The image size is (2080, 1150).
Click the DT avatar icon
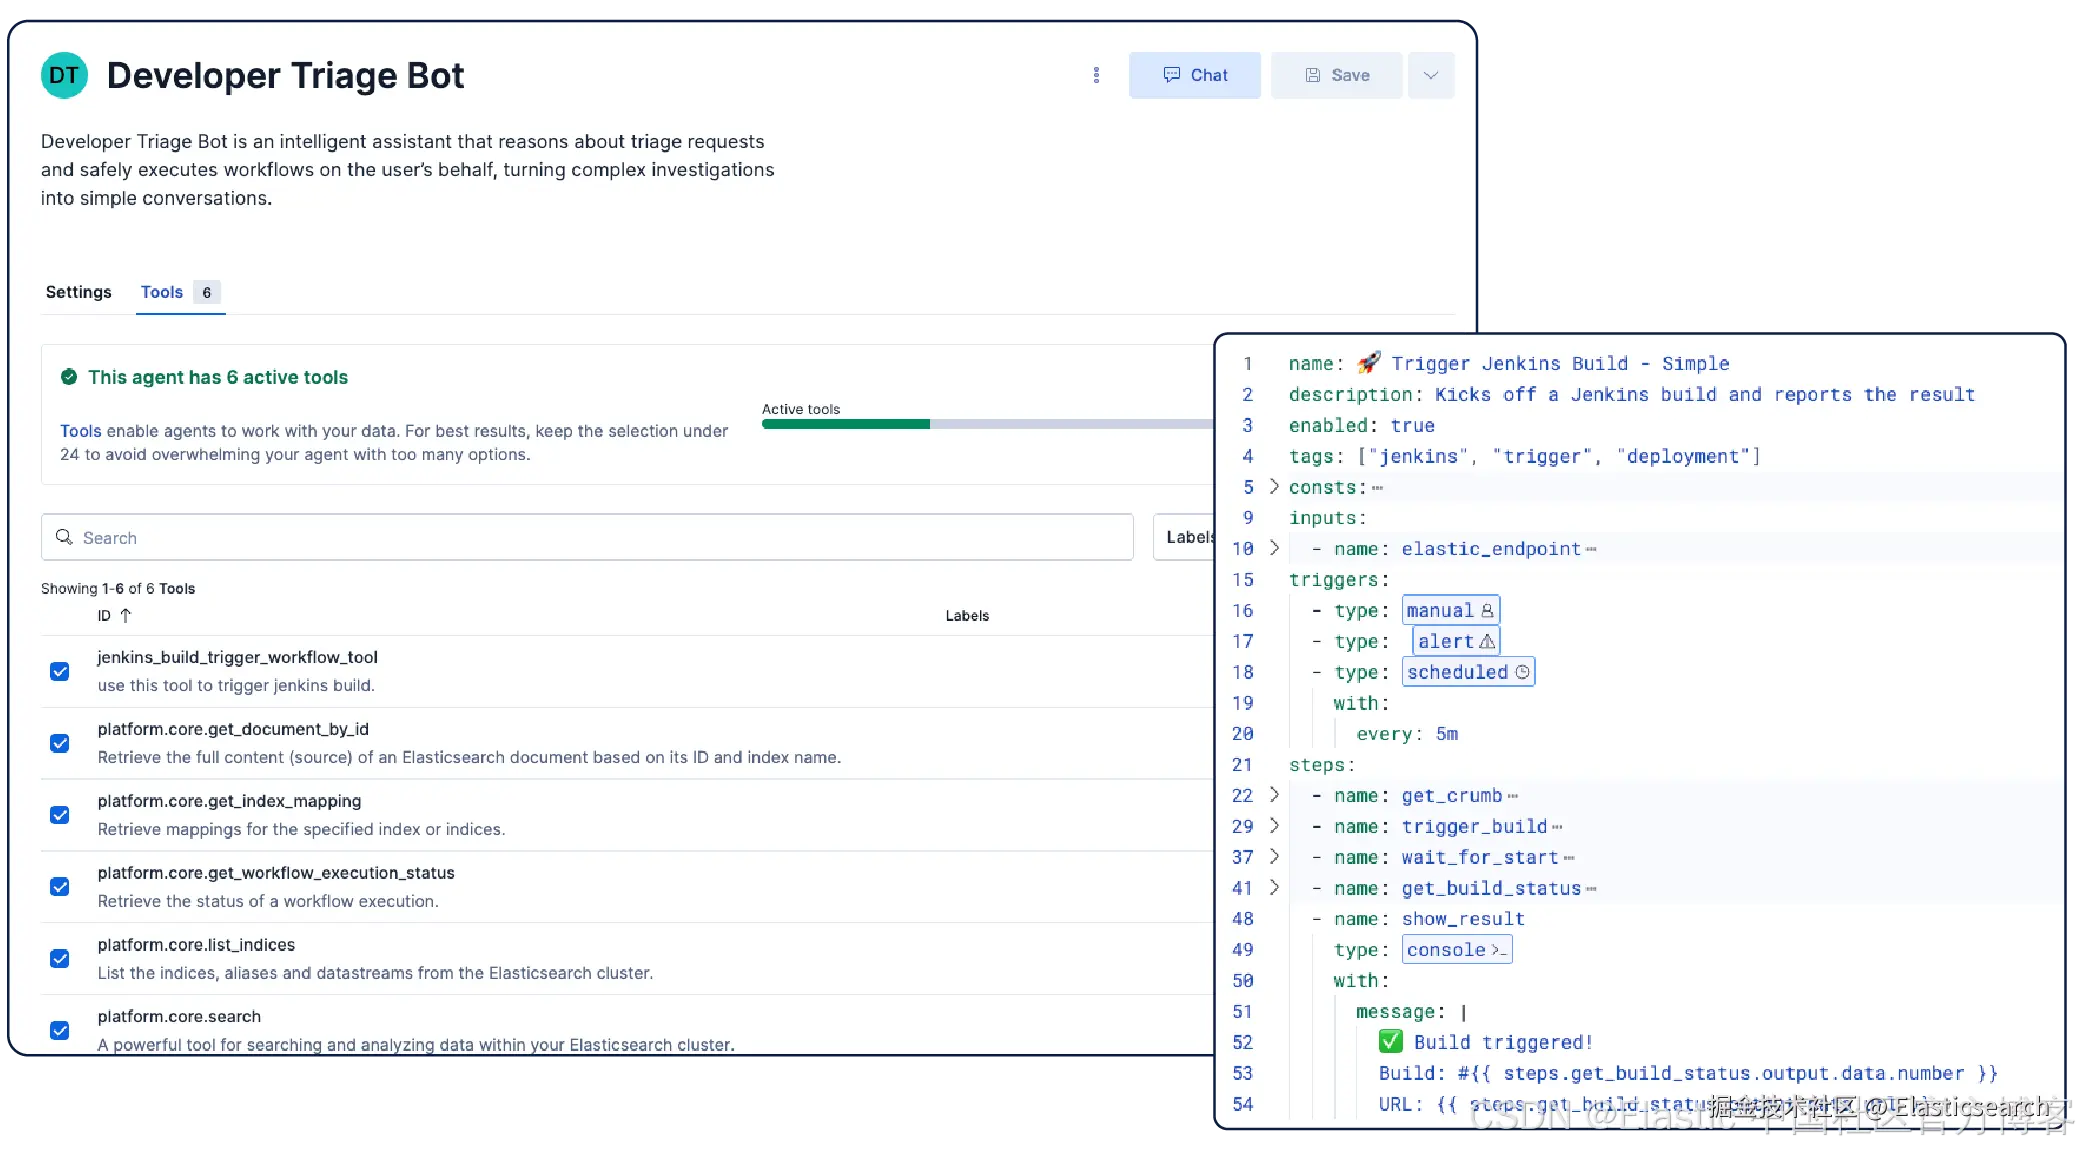(x=64, y=76)
